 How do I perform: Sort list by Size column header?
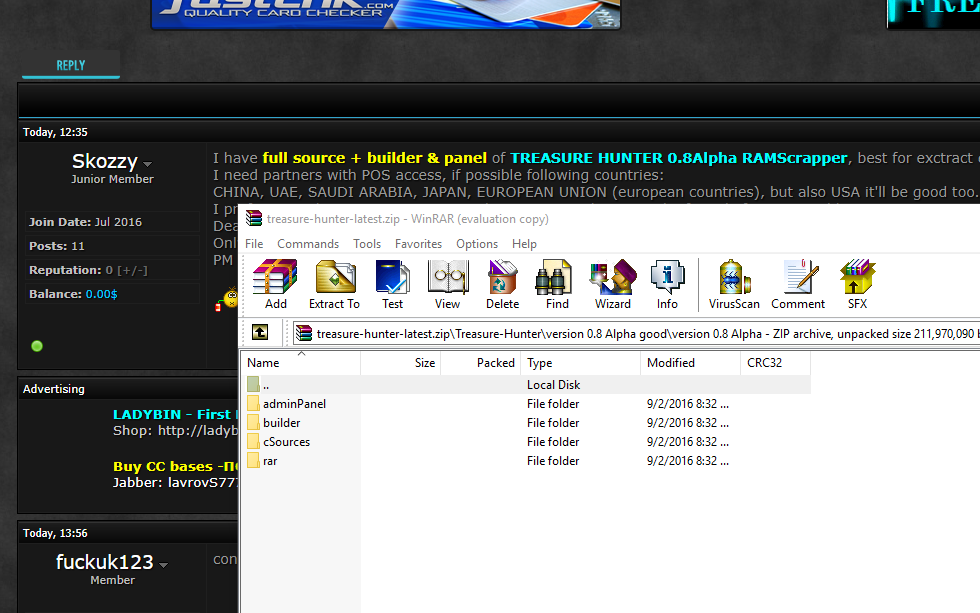pyautogui.click(x=401, y=362)
